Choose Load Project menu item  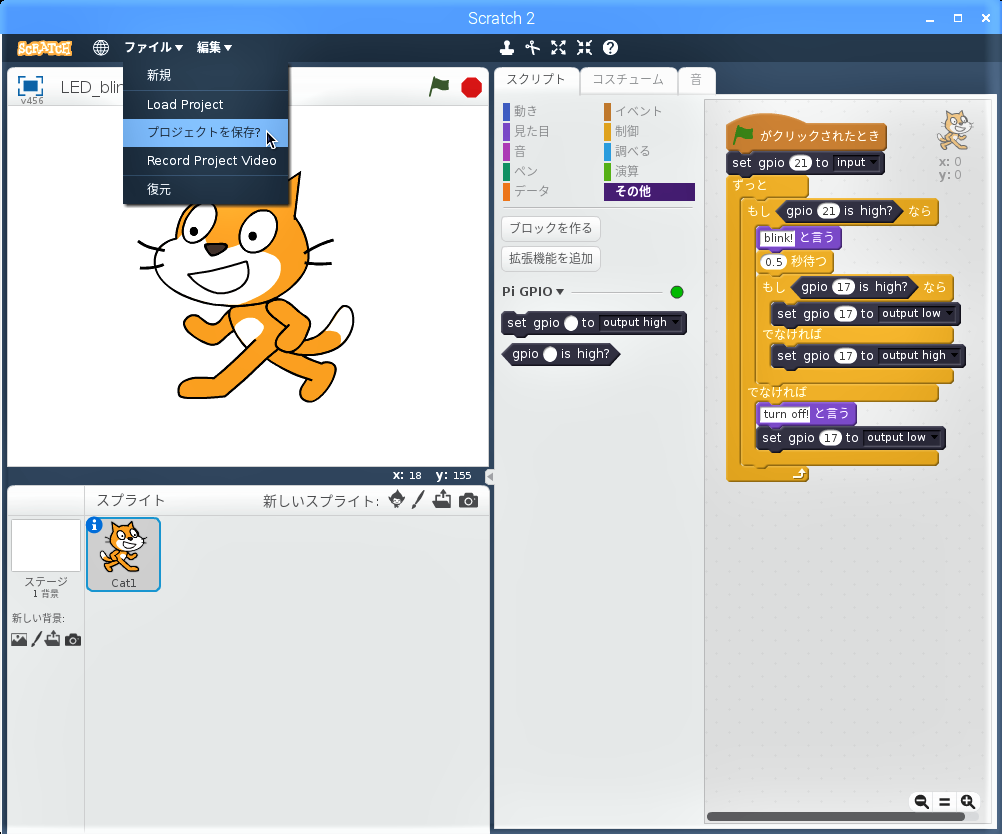coord(206,105)
